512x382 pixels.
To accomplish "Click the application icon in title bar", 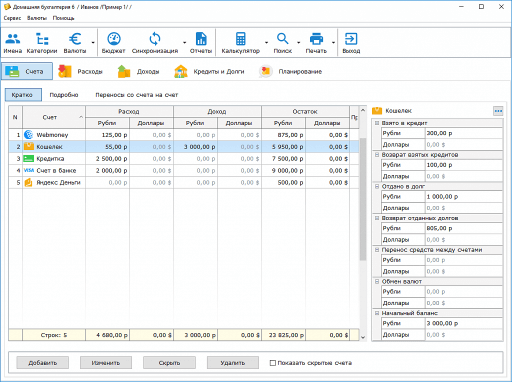I will [7, 7].
